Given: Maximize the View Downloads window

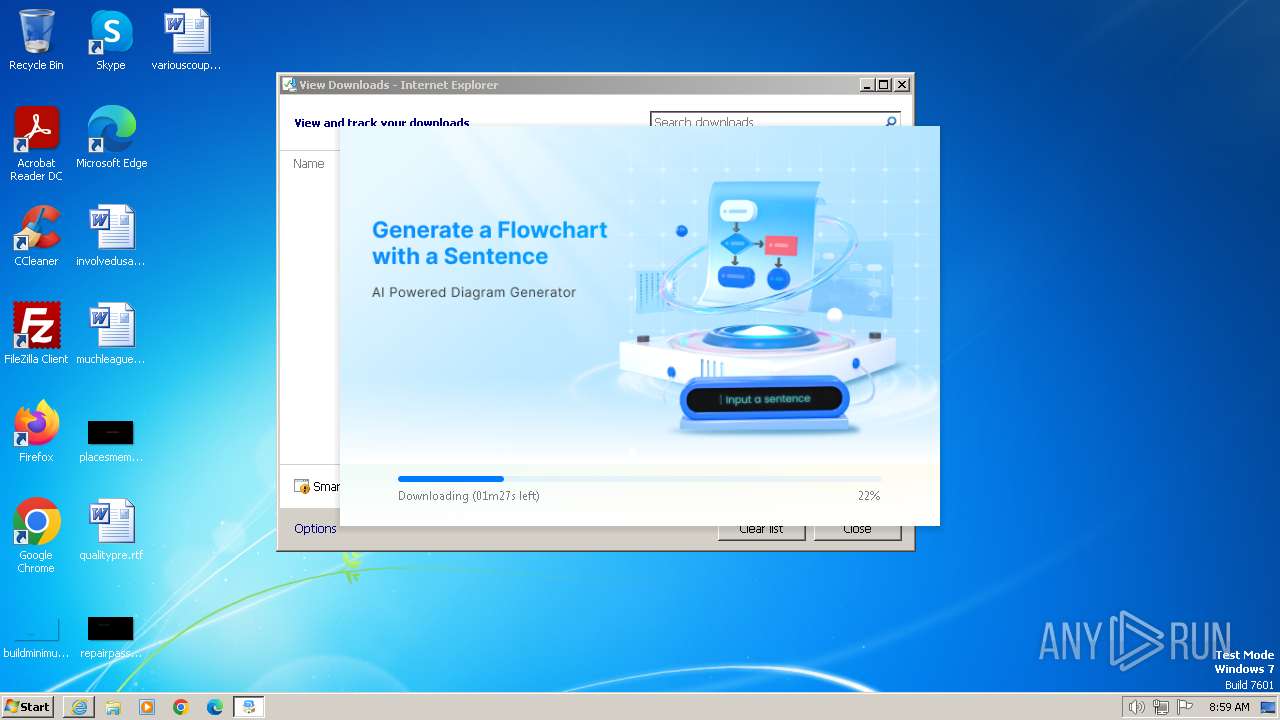Looking at the screenshot, I should [884, 85].
